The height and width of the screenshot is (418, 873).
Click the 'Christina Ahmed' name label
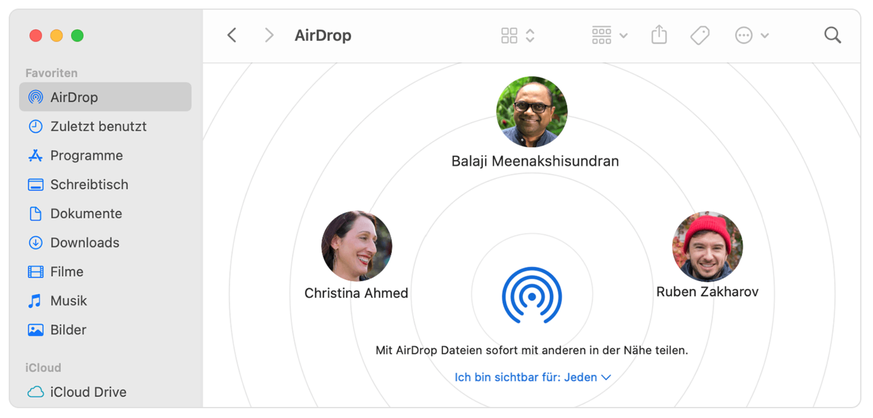point(356,293)
